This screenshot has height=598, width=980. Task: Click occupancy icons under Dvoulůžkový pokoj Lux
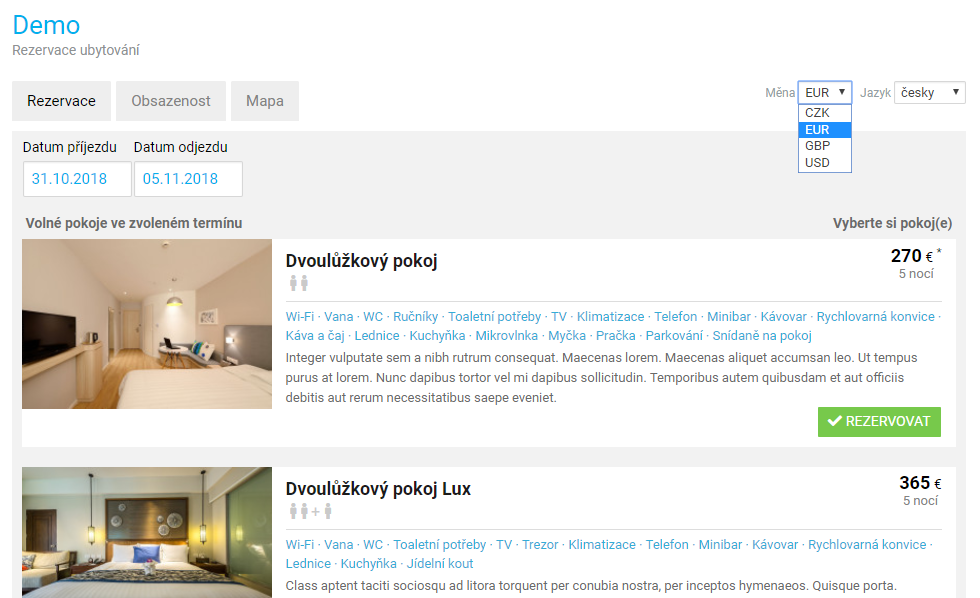(311, 512)
